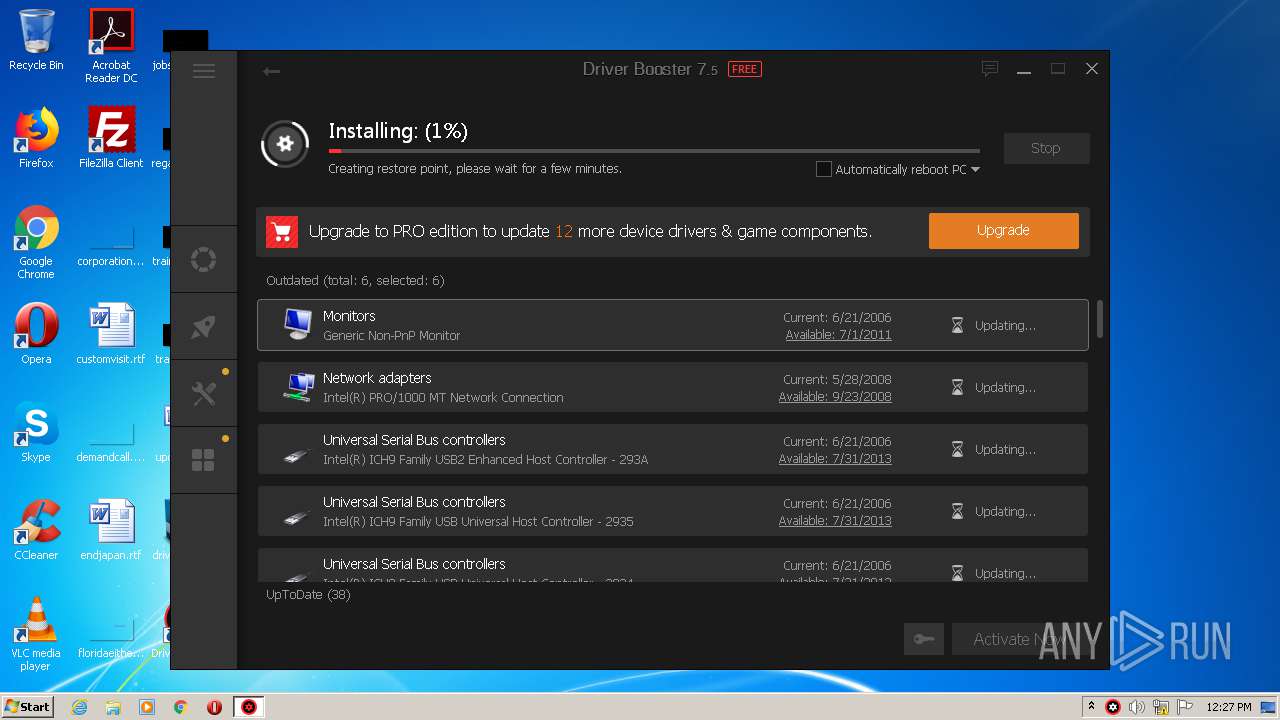The height and width of the screenshot is (720, 1280).
Task: Click the hourglass icon in Monitors row
Action: [957, 325]
